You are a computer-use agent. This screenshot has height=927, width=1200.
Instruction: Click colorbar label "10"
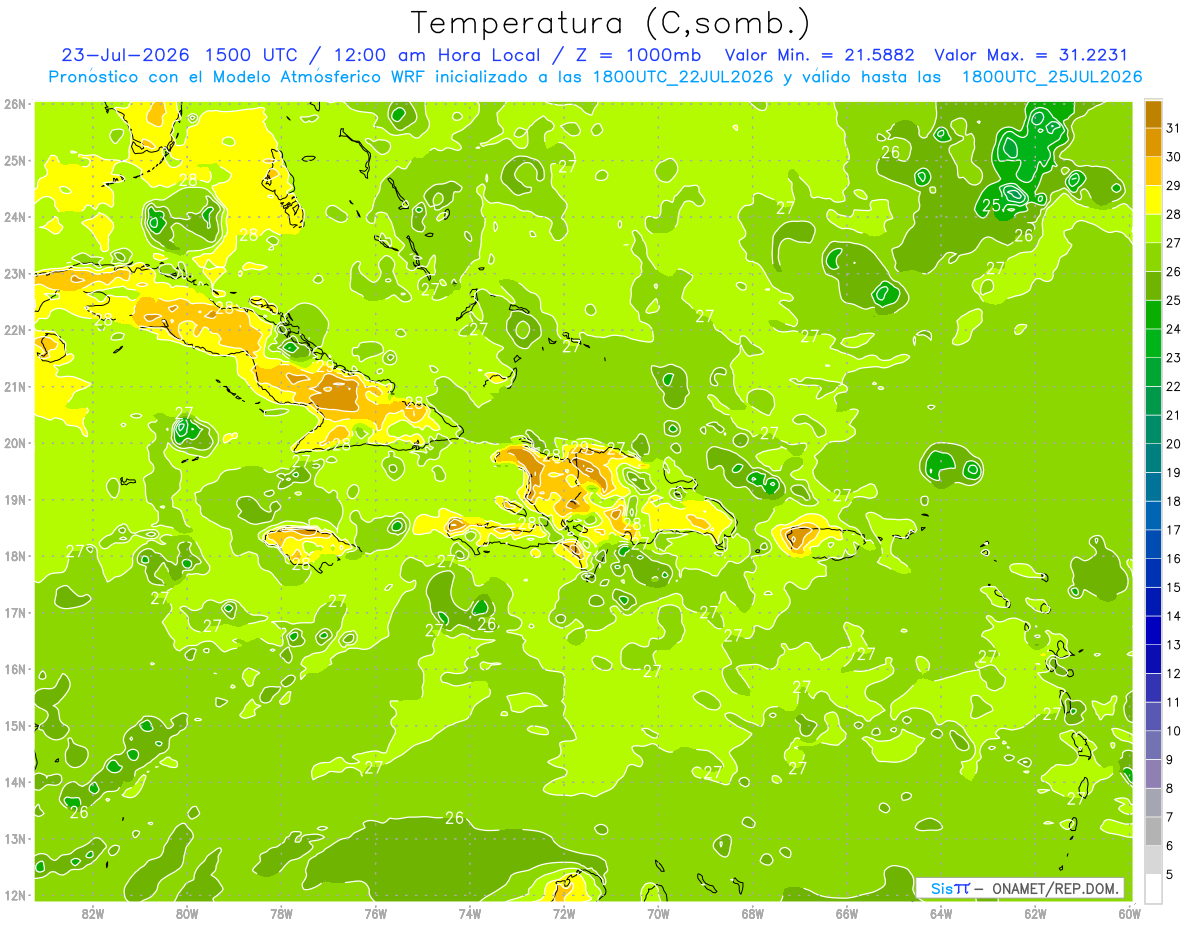[x=1174, y=731]
